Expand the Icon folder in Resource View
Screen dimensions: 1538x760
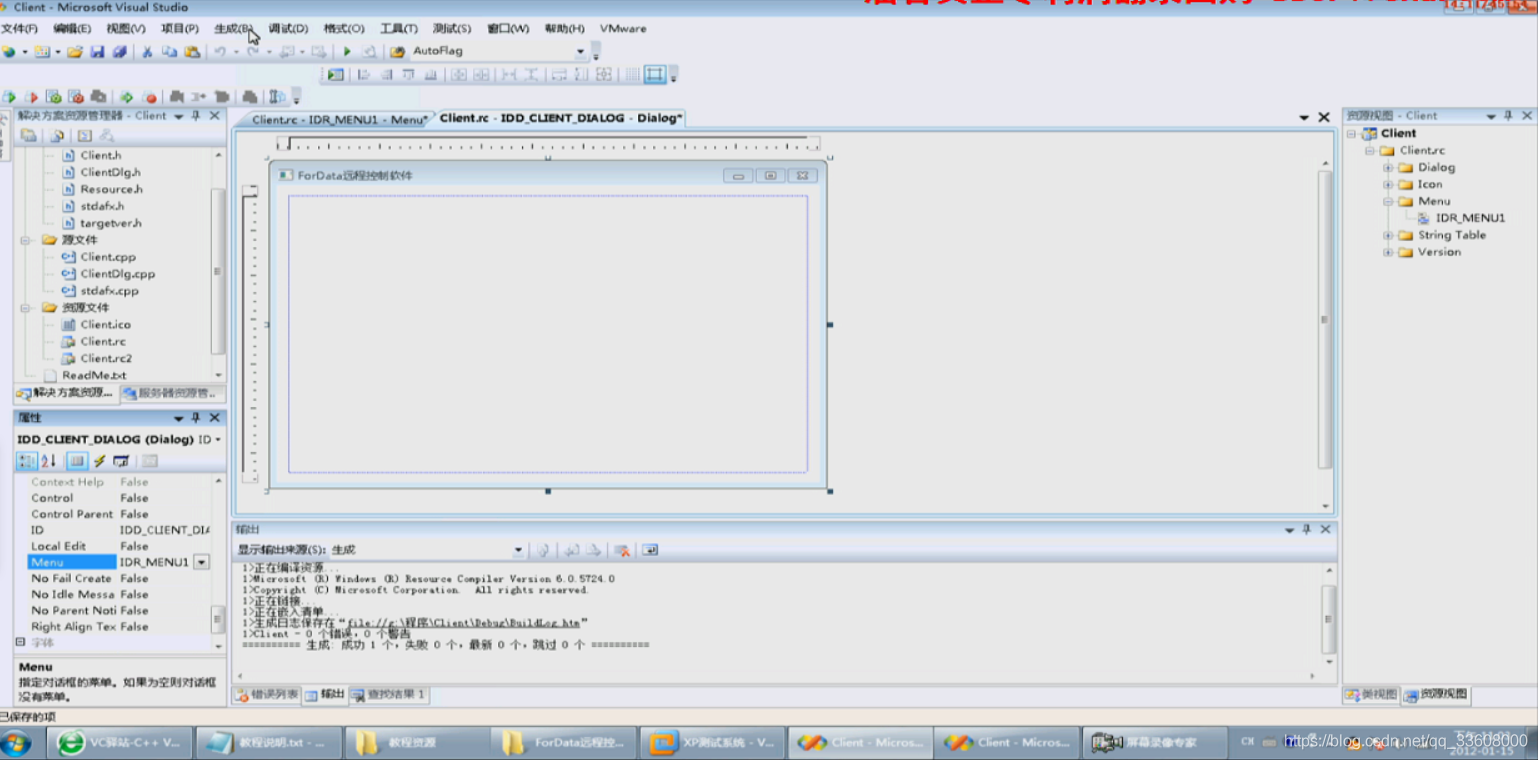coord(1388,184)
